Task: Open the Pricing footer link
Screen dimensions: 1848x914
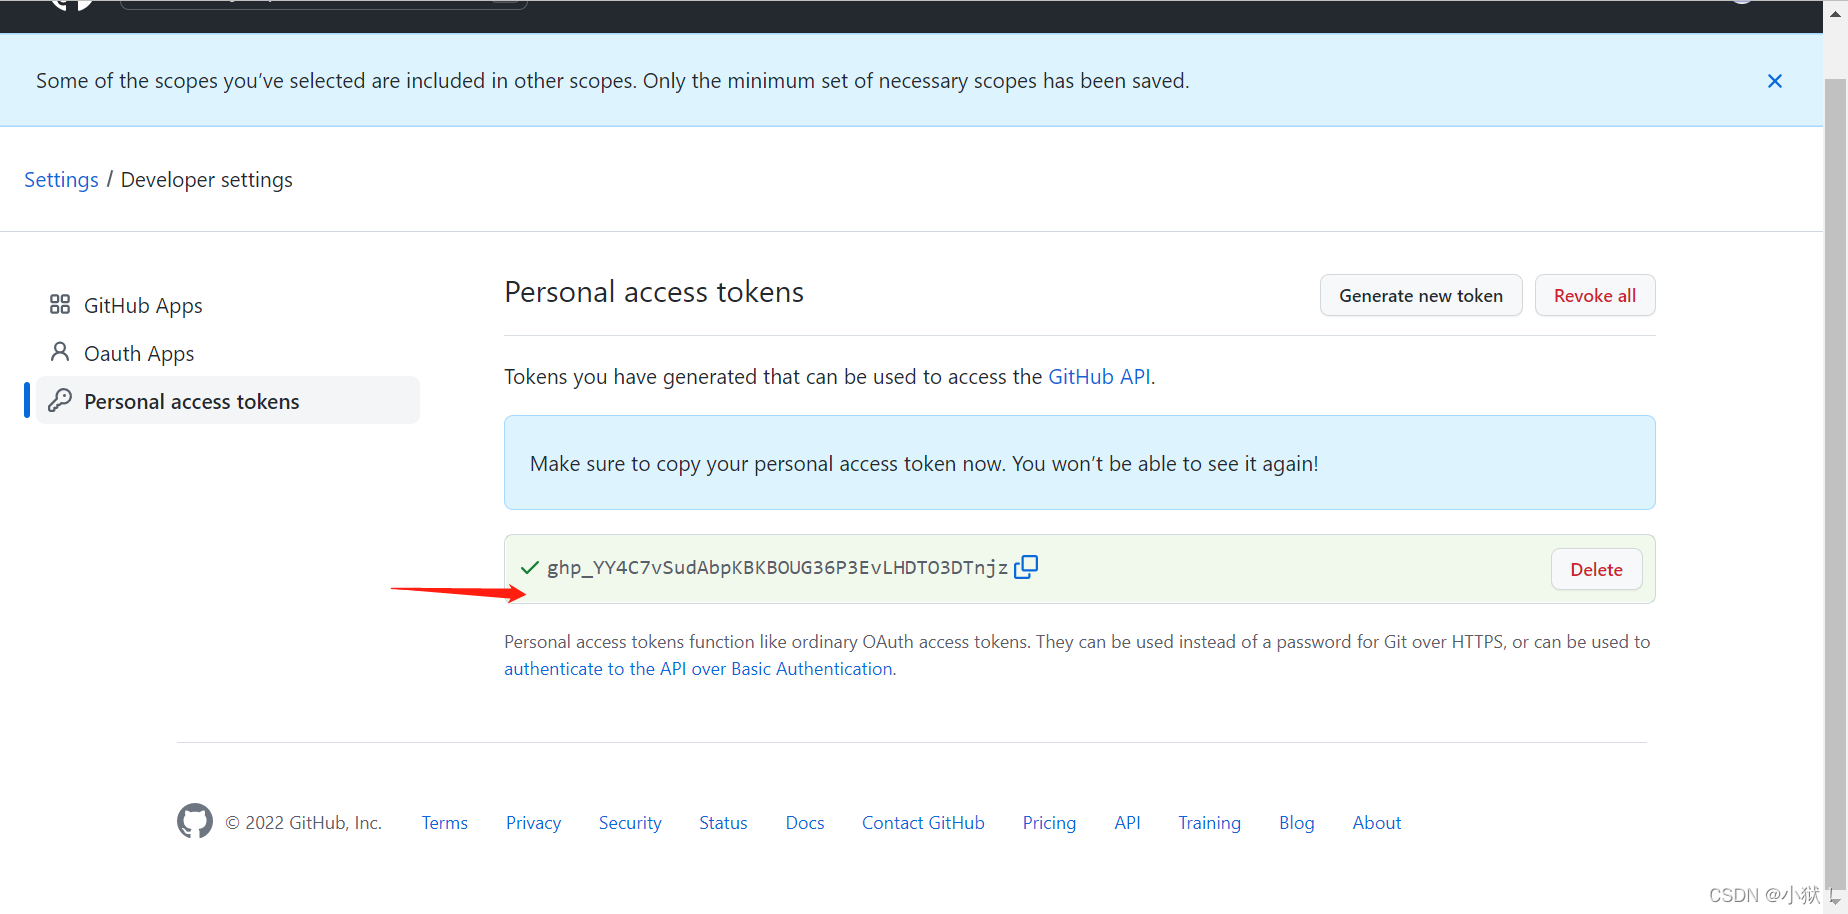Action: pos(1049,823)
